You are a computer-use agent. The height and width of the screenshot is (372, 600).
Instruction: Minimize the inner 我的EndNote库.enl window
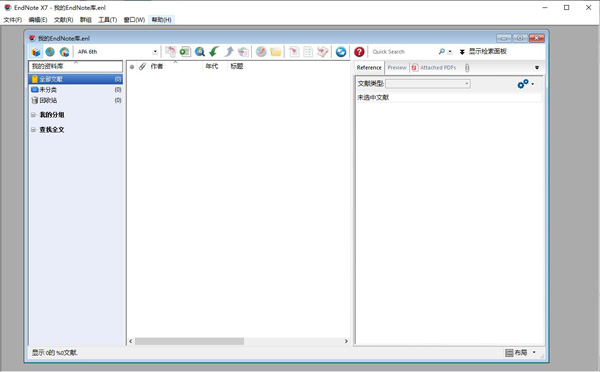coord(504,38)
